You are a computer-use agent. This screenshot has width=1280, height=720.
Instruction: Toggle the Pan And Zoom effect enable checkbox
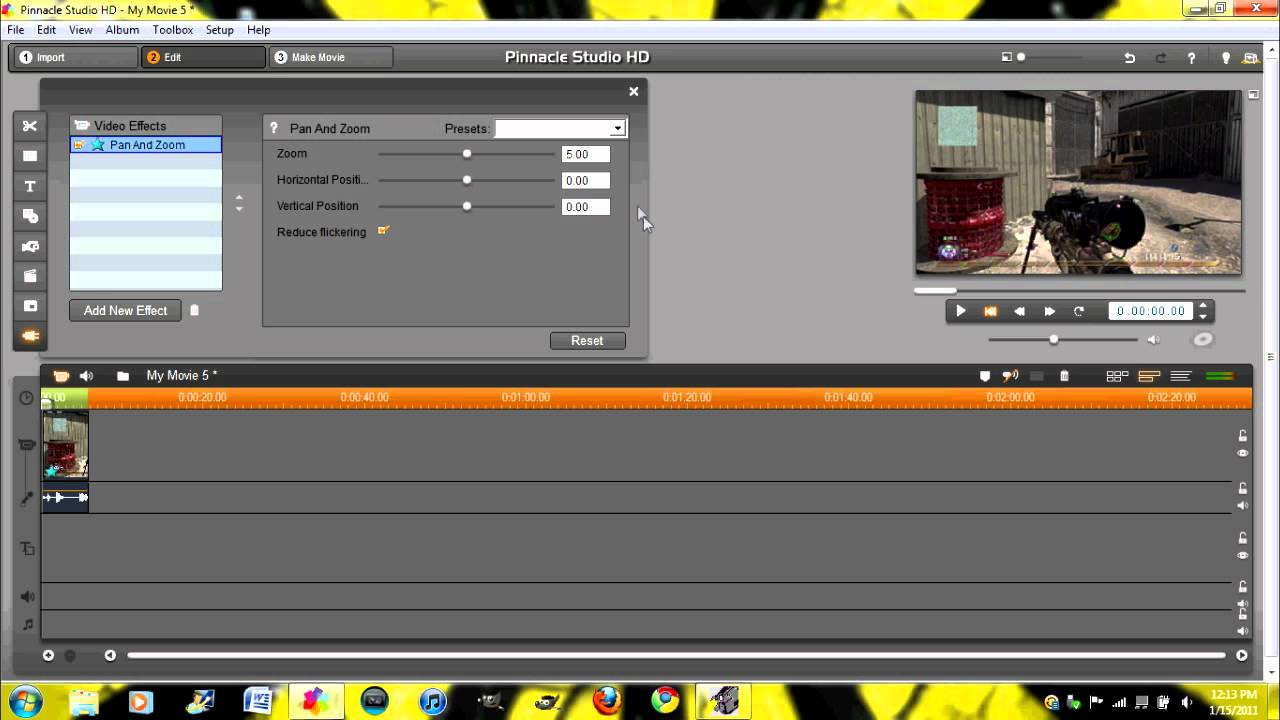point(79,145)
